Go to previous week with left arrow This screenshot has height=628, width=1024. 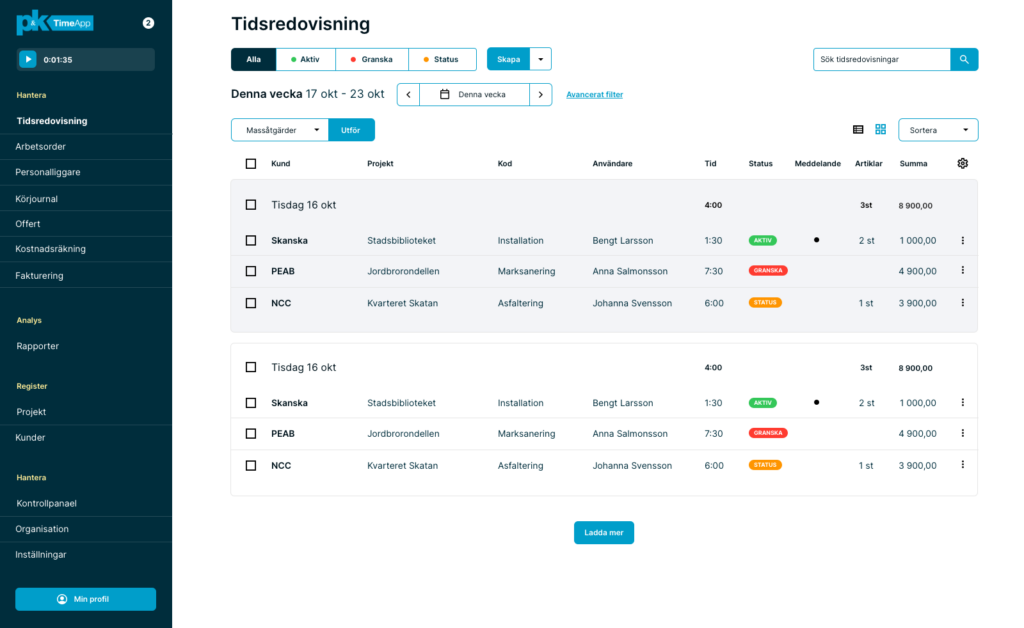pos(408,95)
